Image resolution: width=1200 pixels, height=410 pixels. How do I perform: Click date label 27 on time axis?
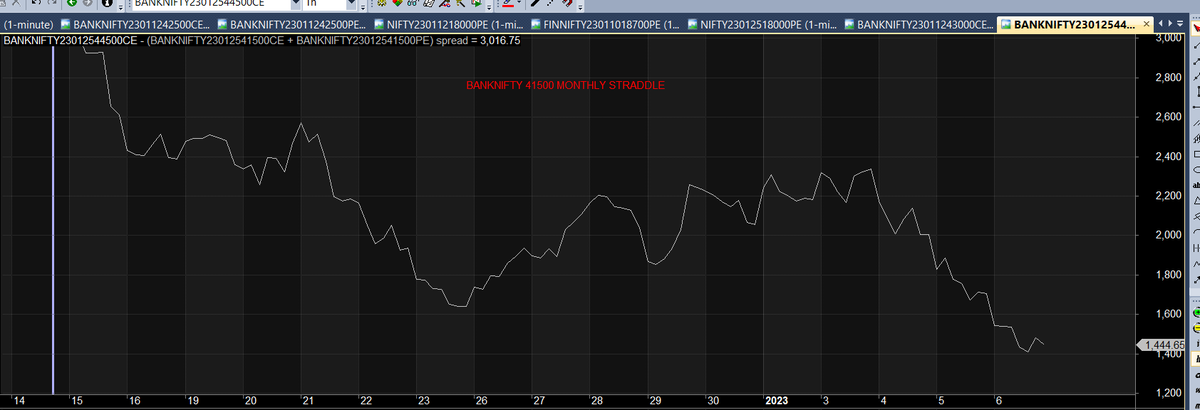(539, 400)
